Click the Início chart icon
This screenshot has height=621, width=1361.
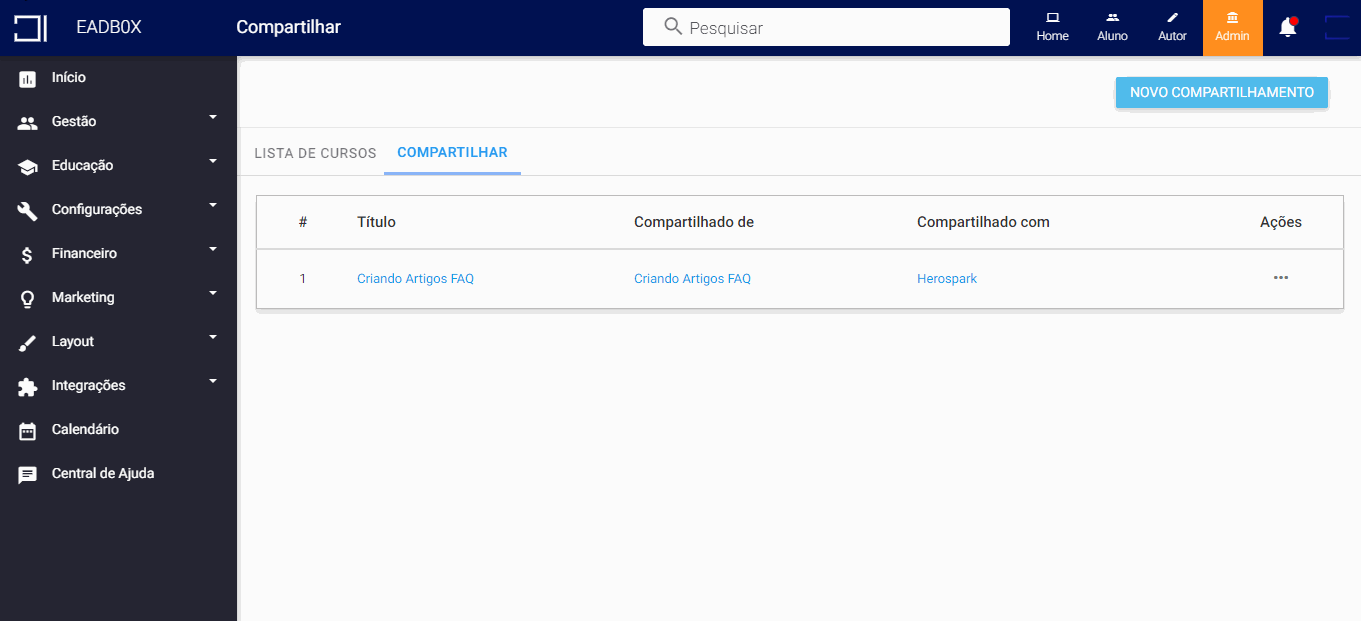click(28, 78)
